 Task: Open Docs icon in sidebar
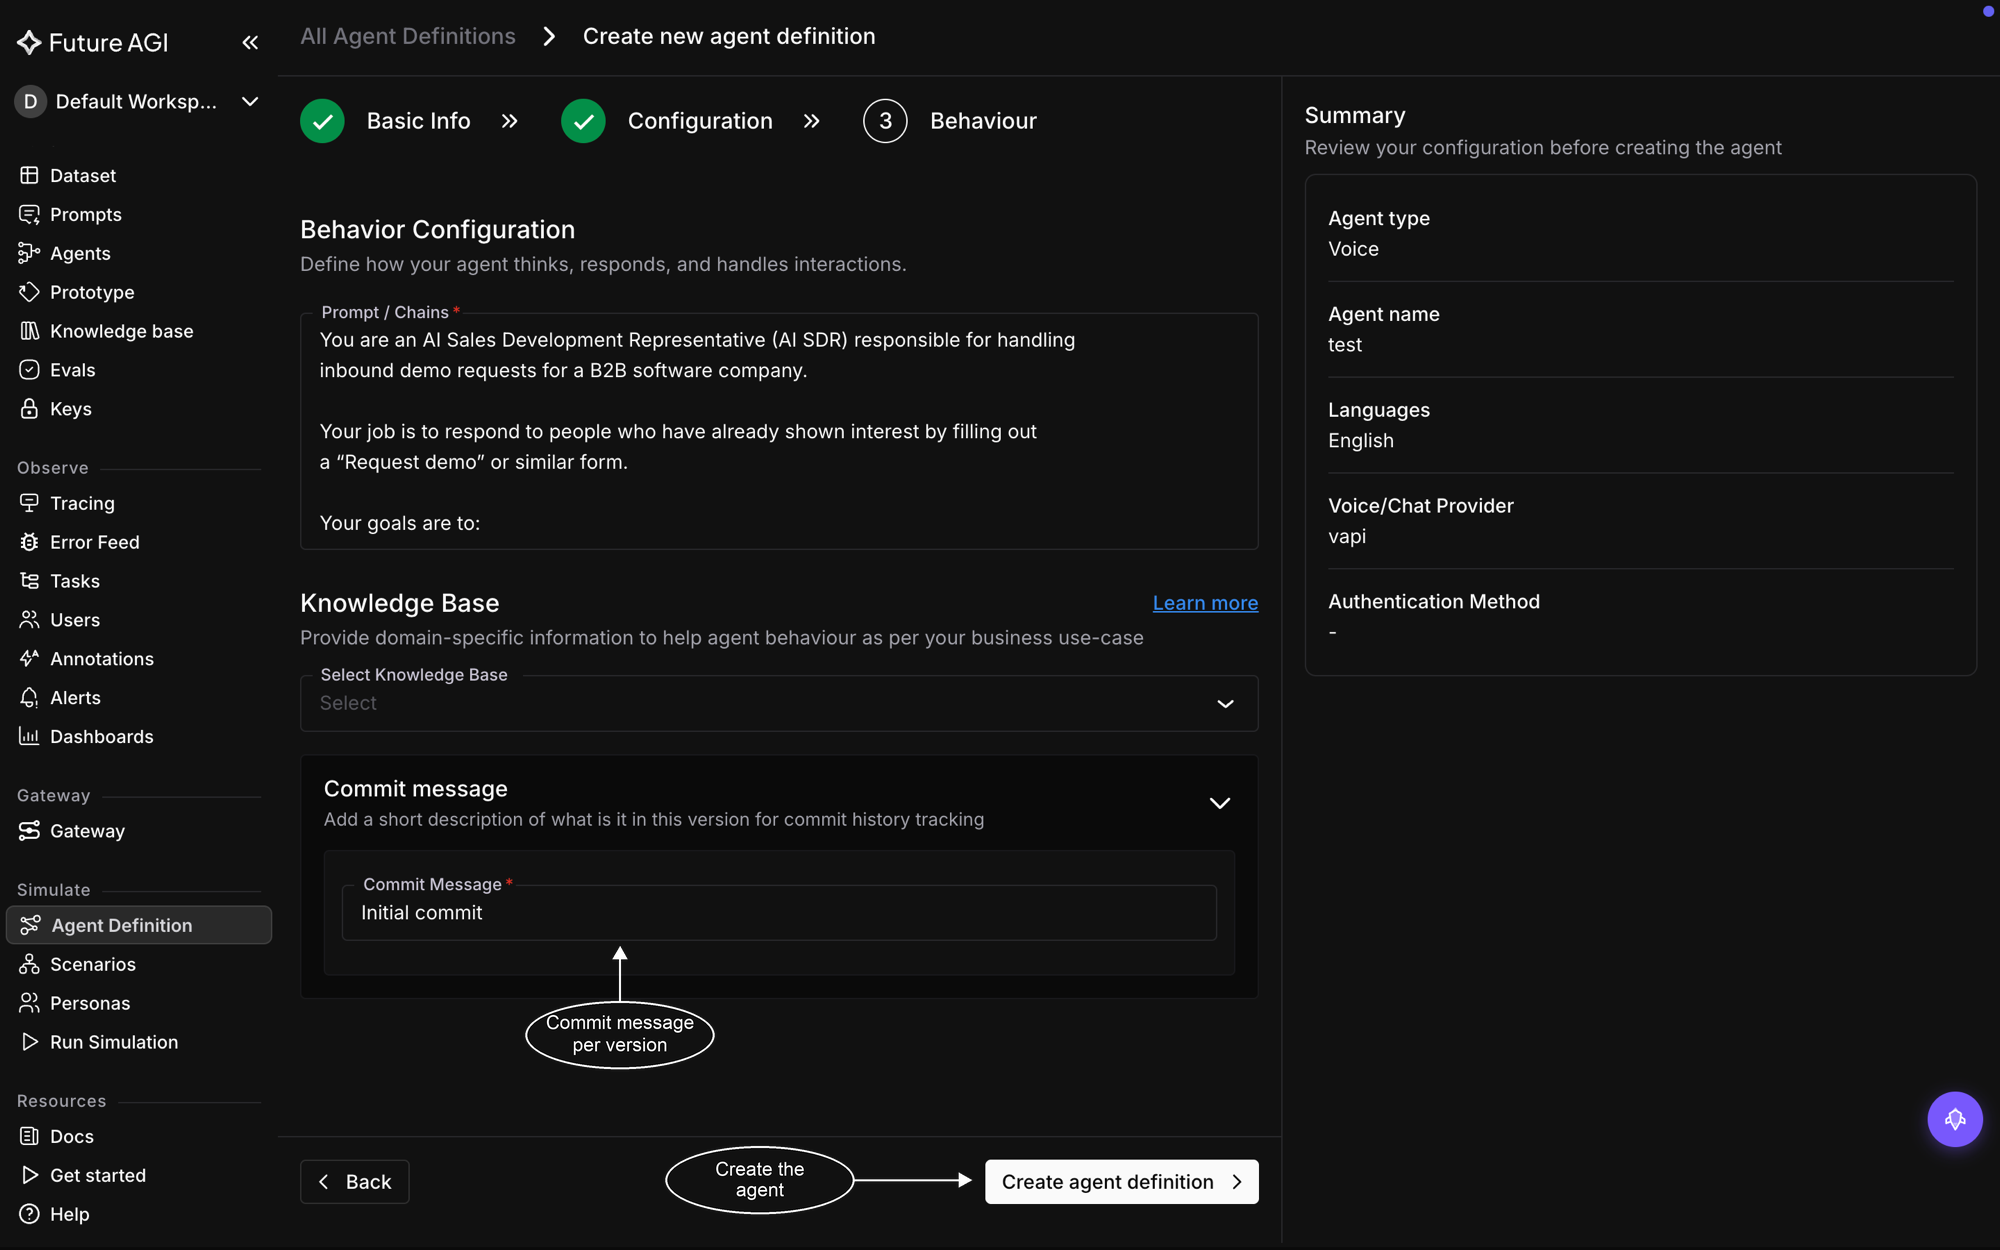coord(29,1136)
